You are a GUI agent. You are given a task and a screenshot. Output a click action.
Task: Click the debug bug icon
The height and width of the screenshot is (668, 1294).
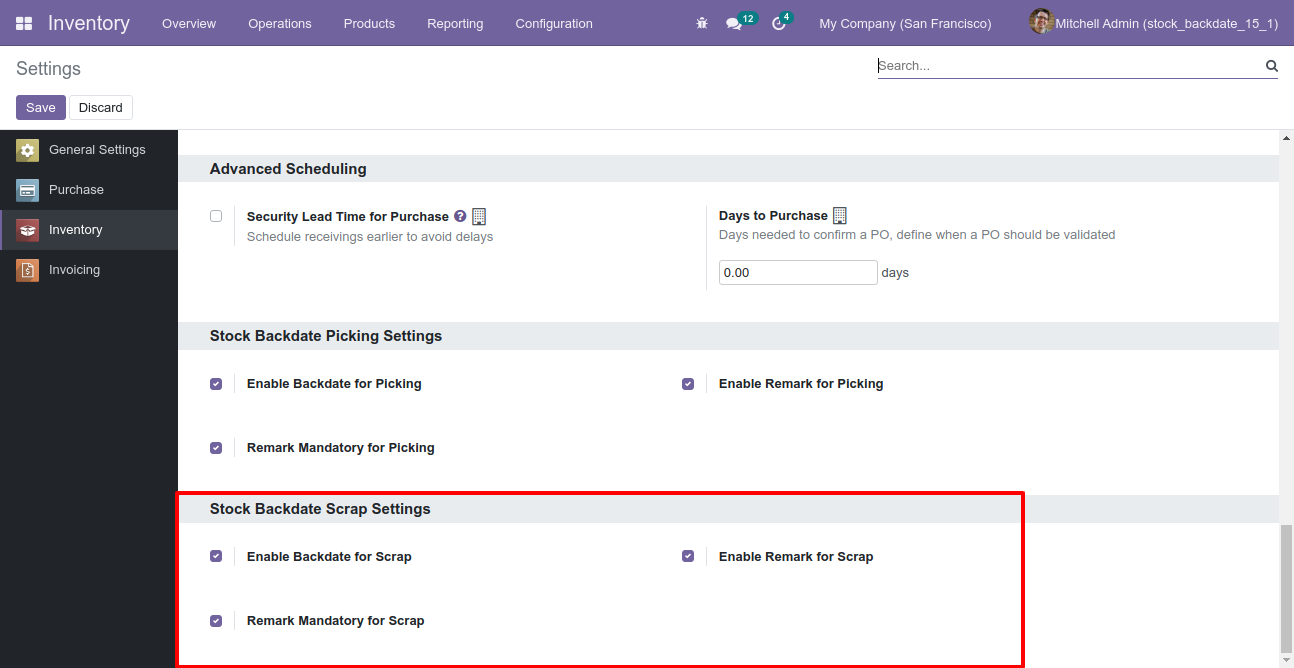point(702,23)
